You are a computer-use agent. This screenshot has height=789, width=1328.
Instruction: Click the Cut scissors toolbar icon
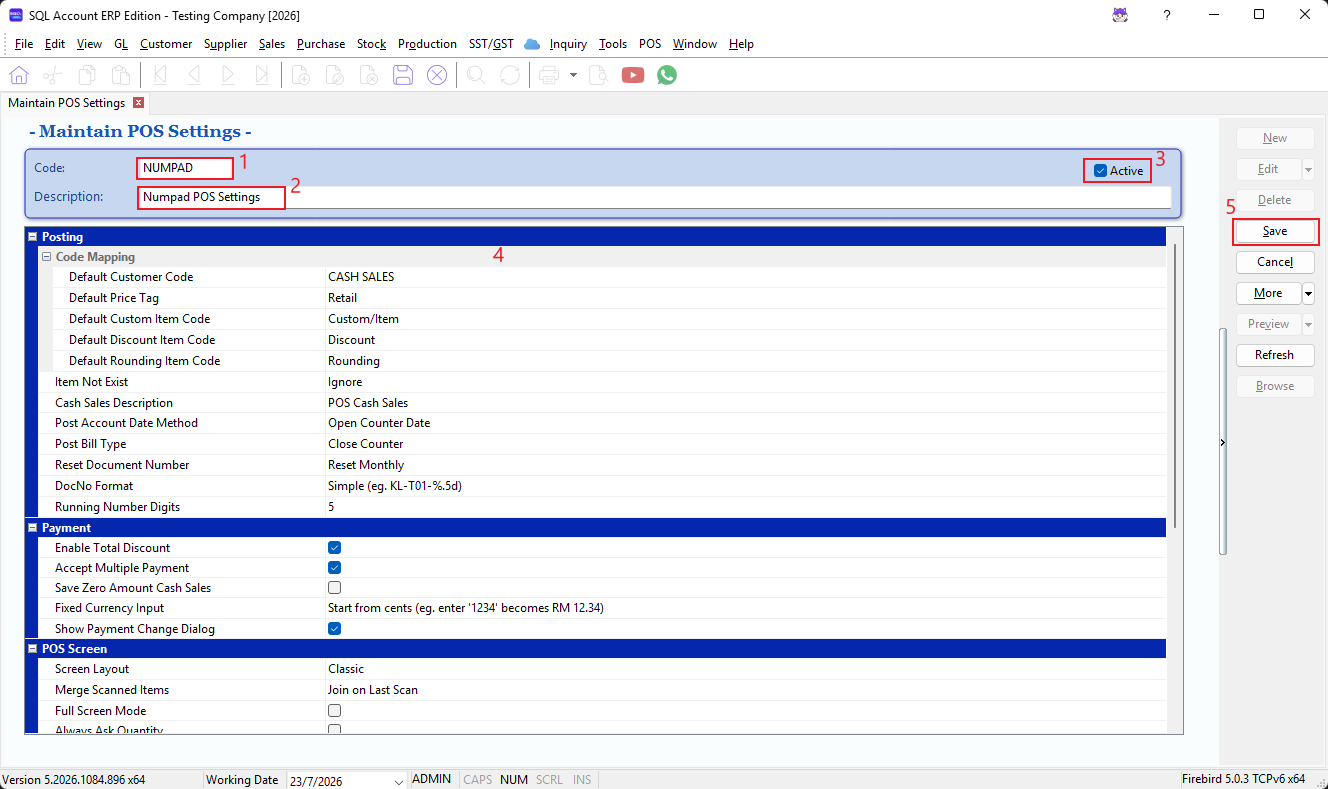click(x=53, y=75)
